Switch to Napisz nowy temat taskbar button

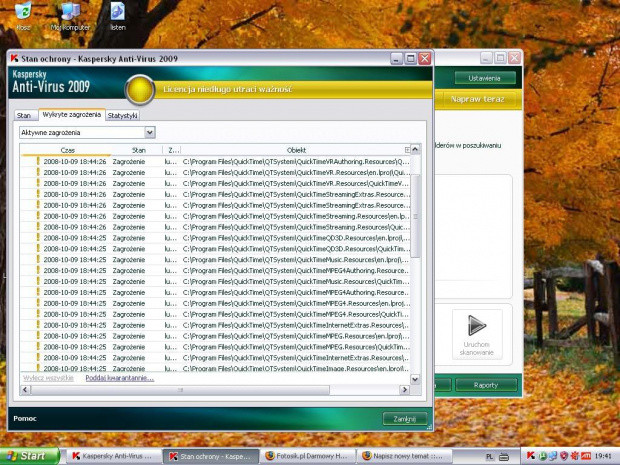click(403, 456)
